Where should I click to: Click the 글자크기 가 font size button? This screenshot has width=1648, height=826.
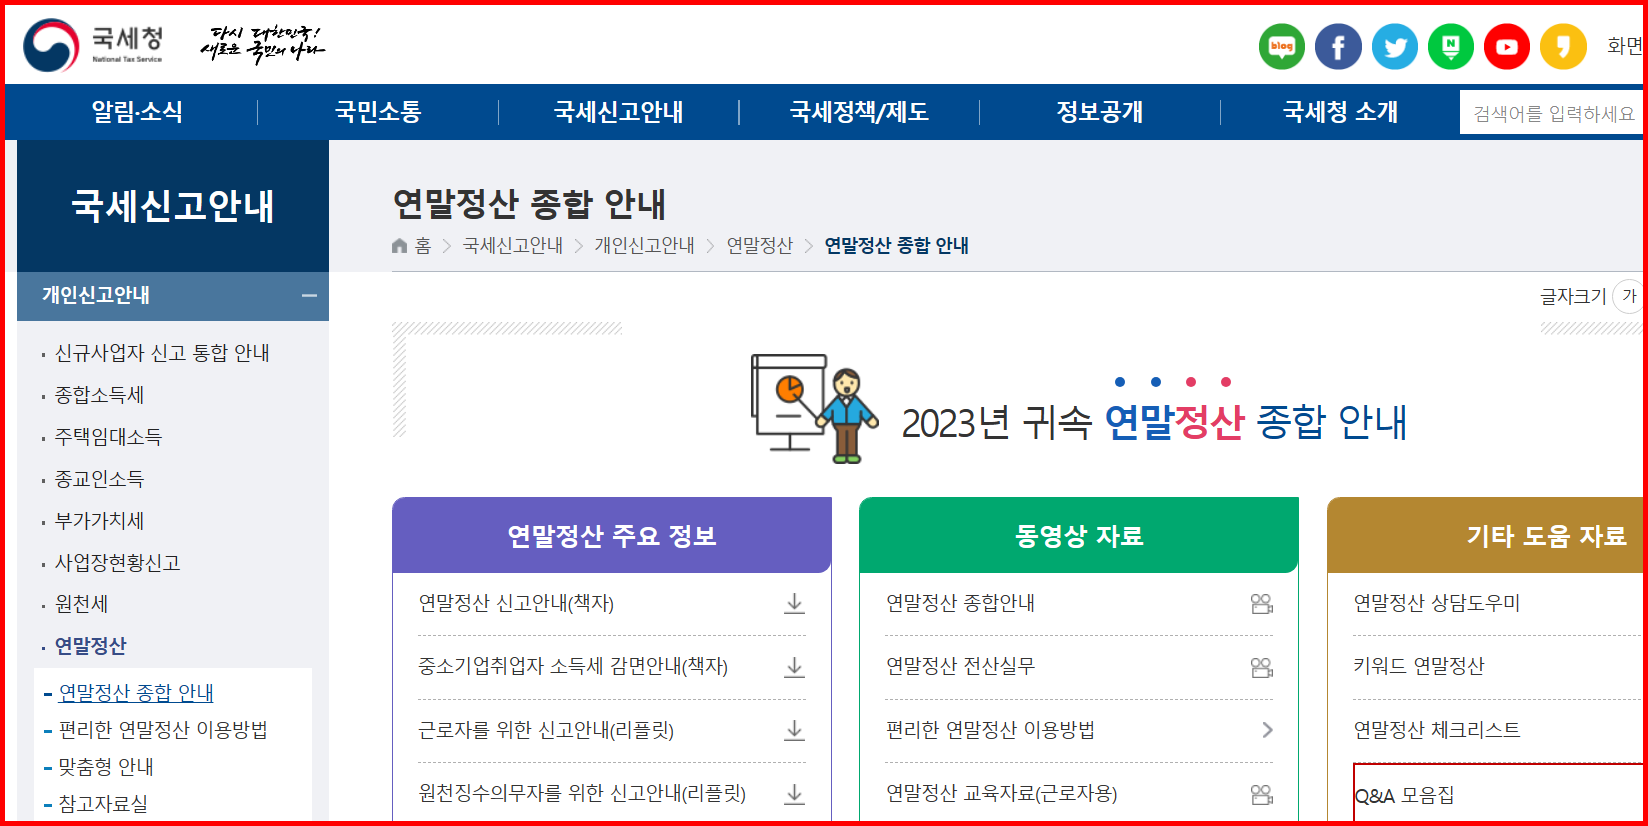pyautogui.click(x=1629, y=296)
